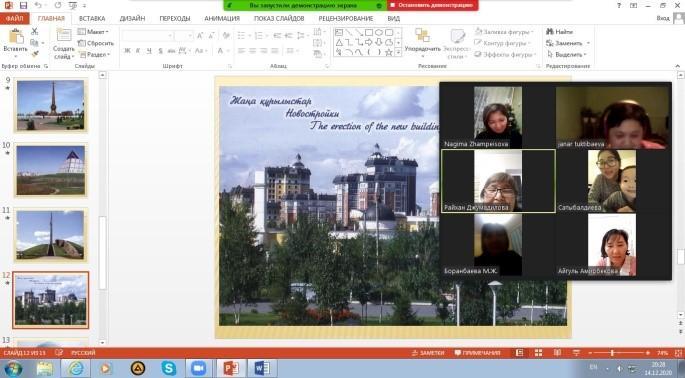Select the rectangle shape in shapes gallery
Image resolution: width=685 pixels, height=378 pixels.
(x=368, y=32)
